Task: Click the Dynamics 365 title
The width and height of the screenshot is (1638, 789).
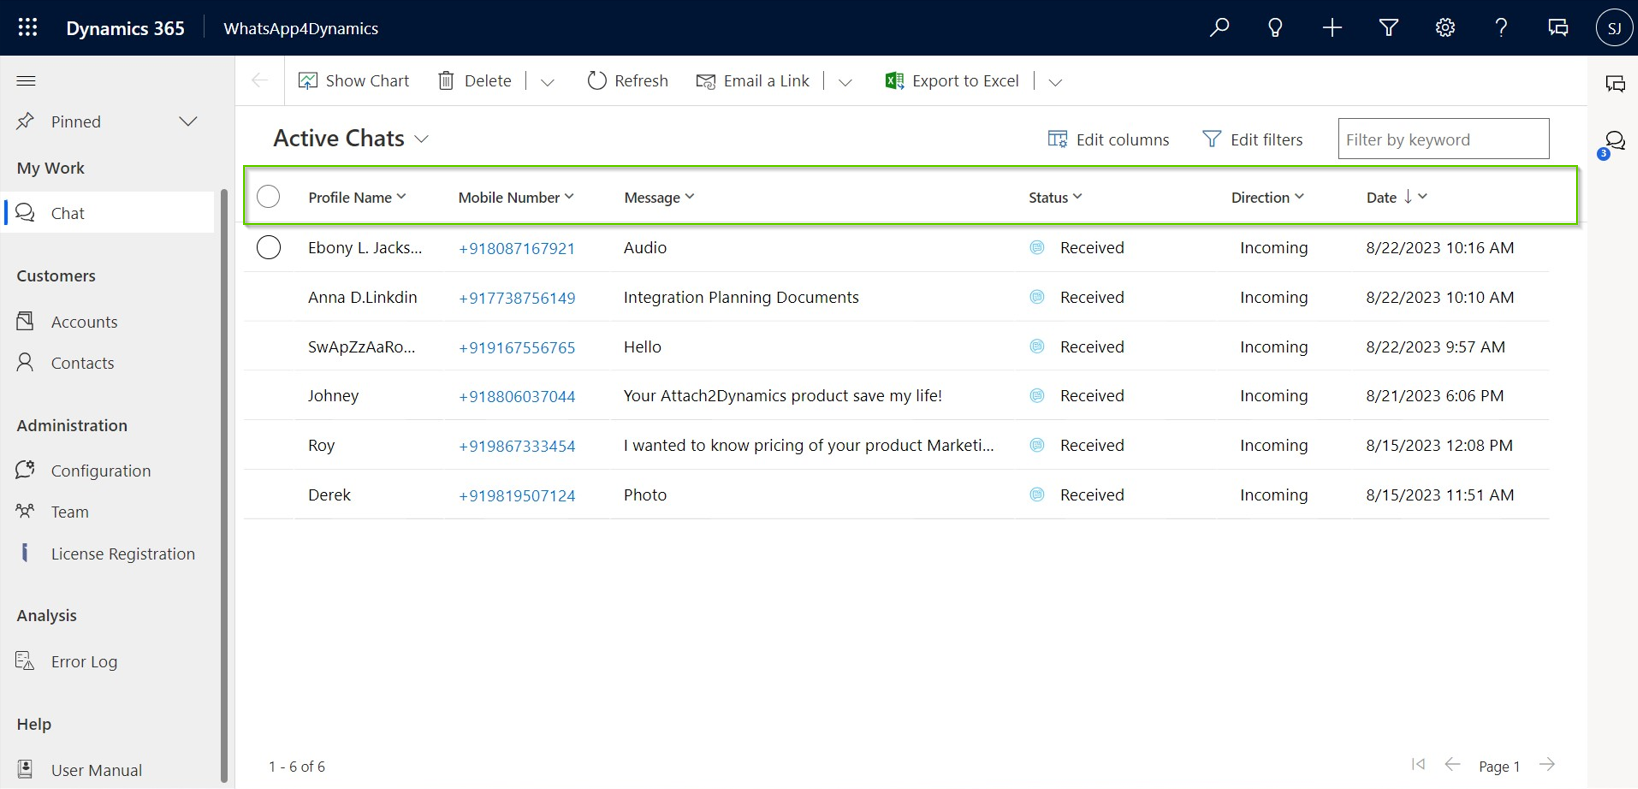Action: pyautogui.click(x=125, y=28)
